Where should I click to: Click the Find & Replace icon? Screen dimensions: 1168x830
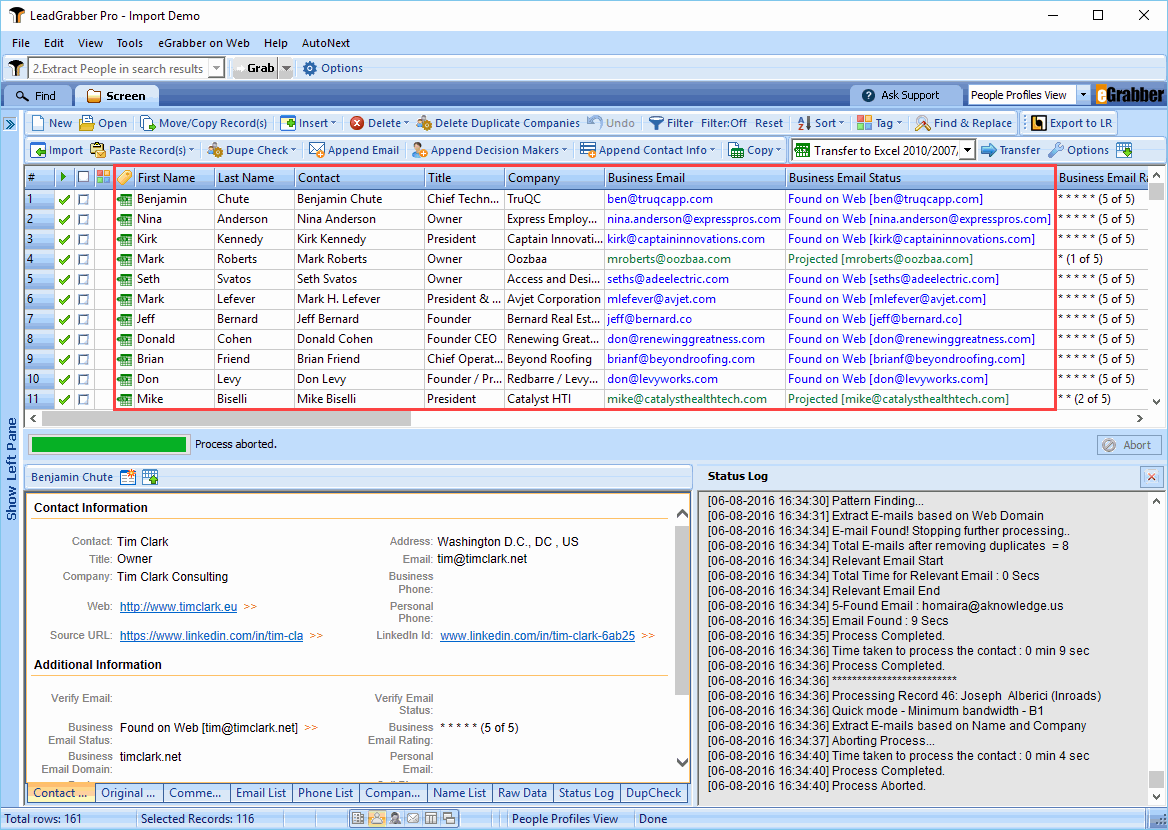click(x=923, y=123)
